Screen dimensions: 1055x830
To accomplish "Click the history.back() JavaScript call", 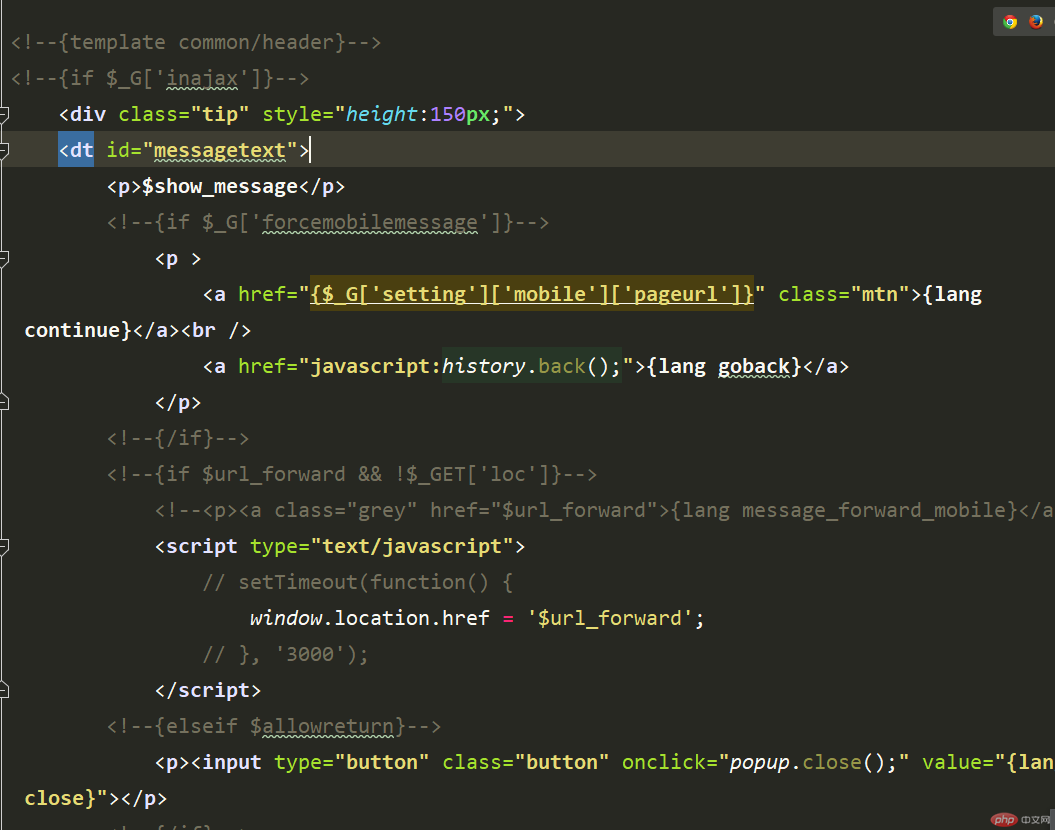I will coord(532,366).
